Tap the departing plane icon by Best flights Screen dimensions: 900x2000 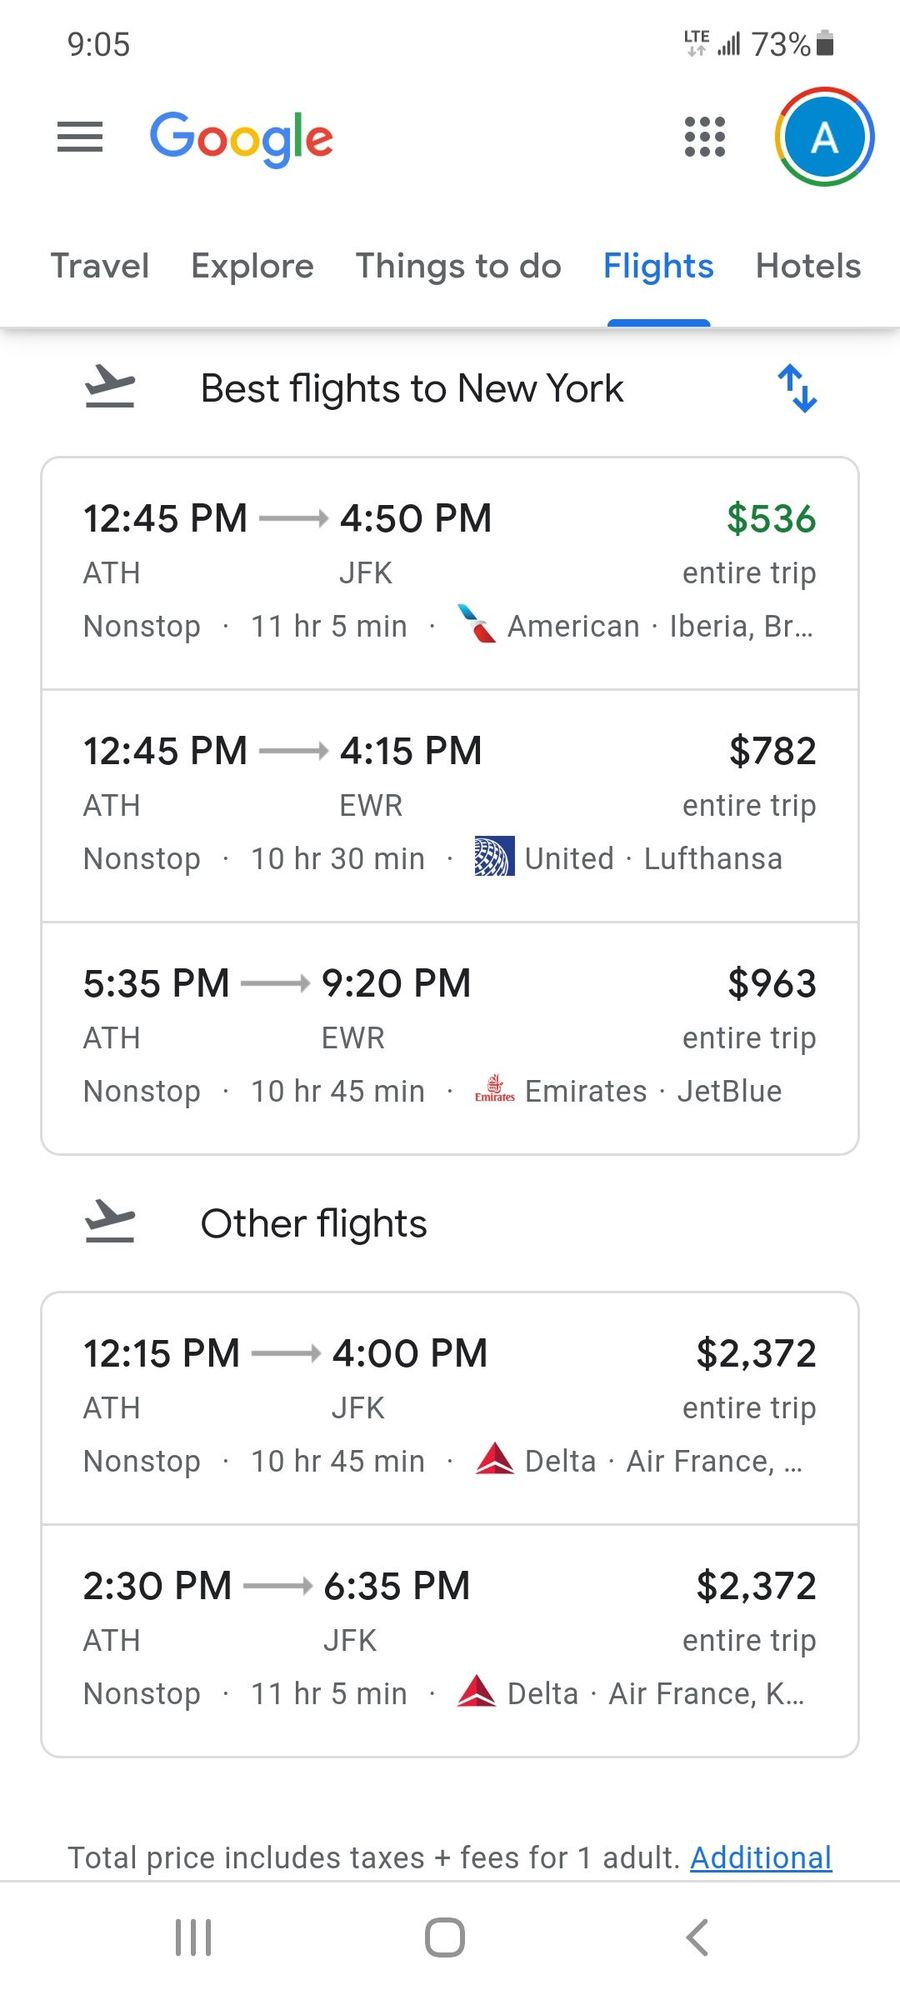coord(110,387)
